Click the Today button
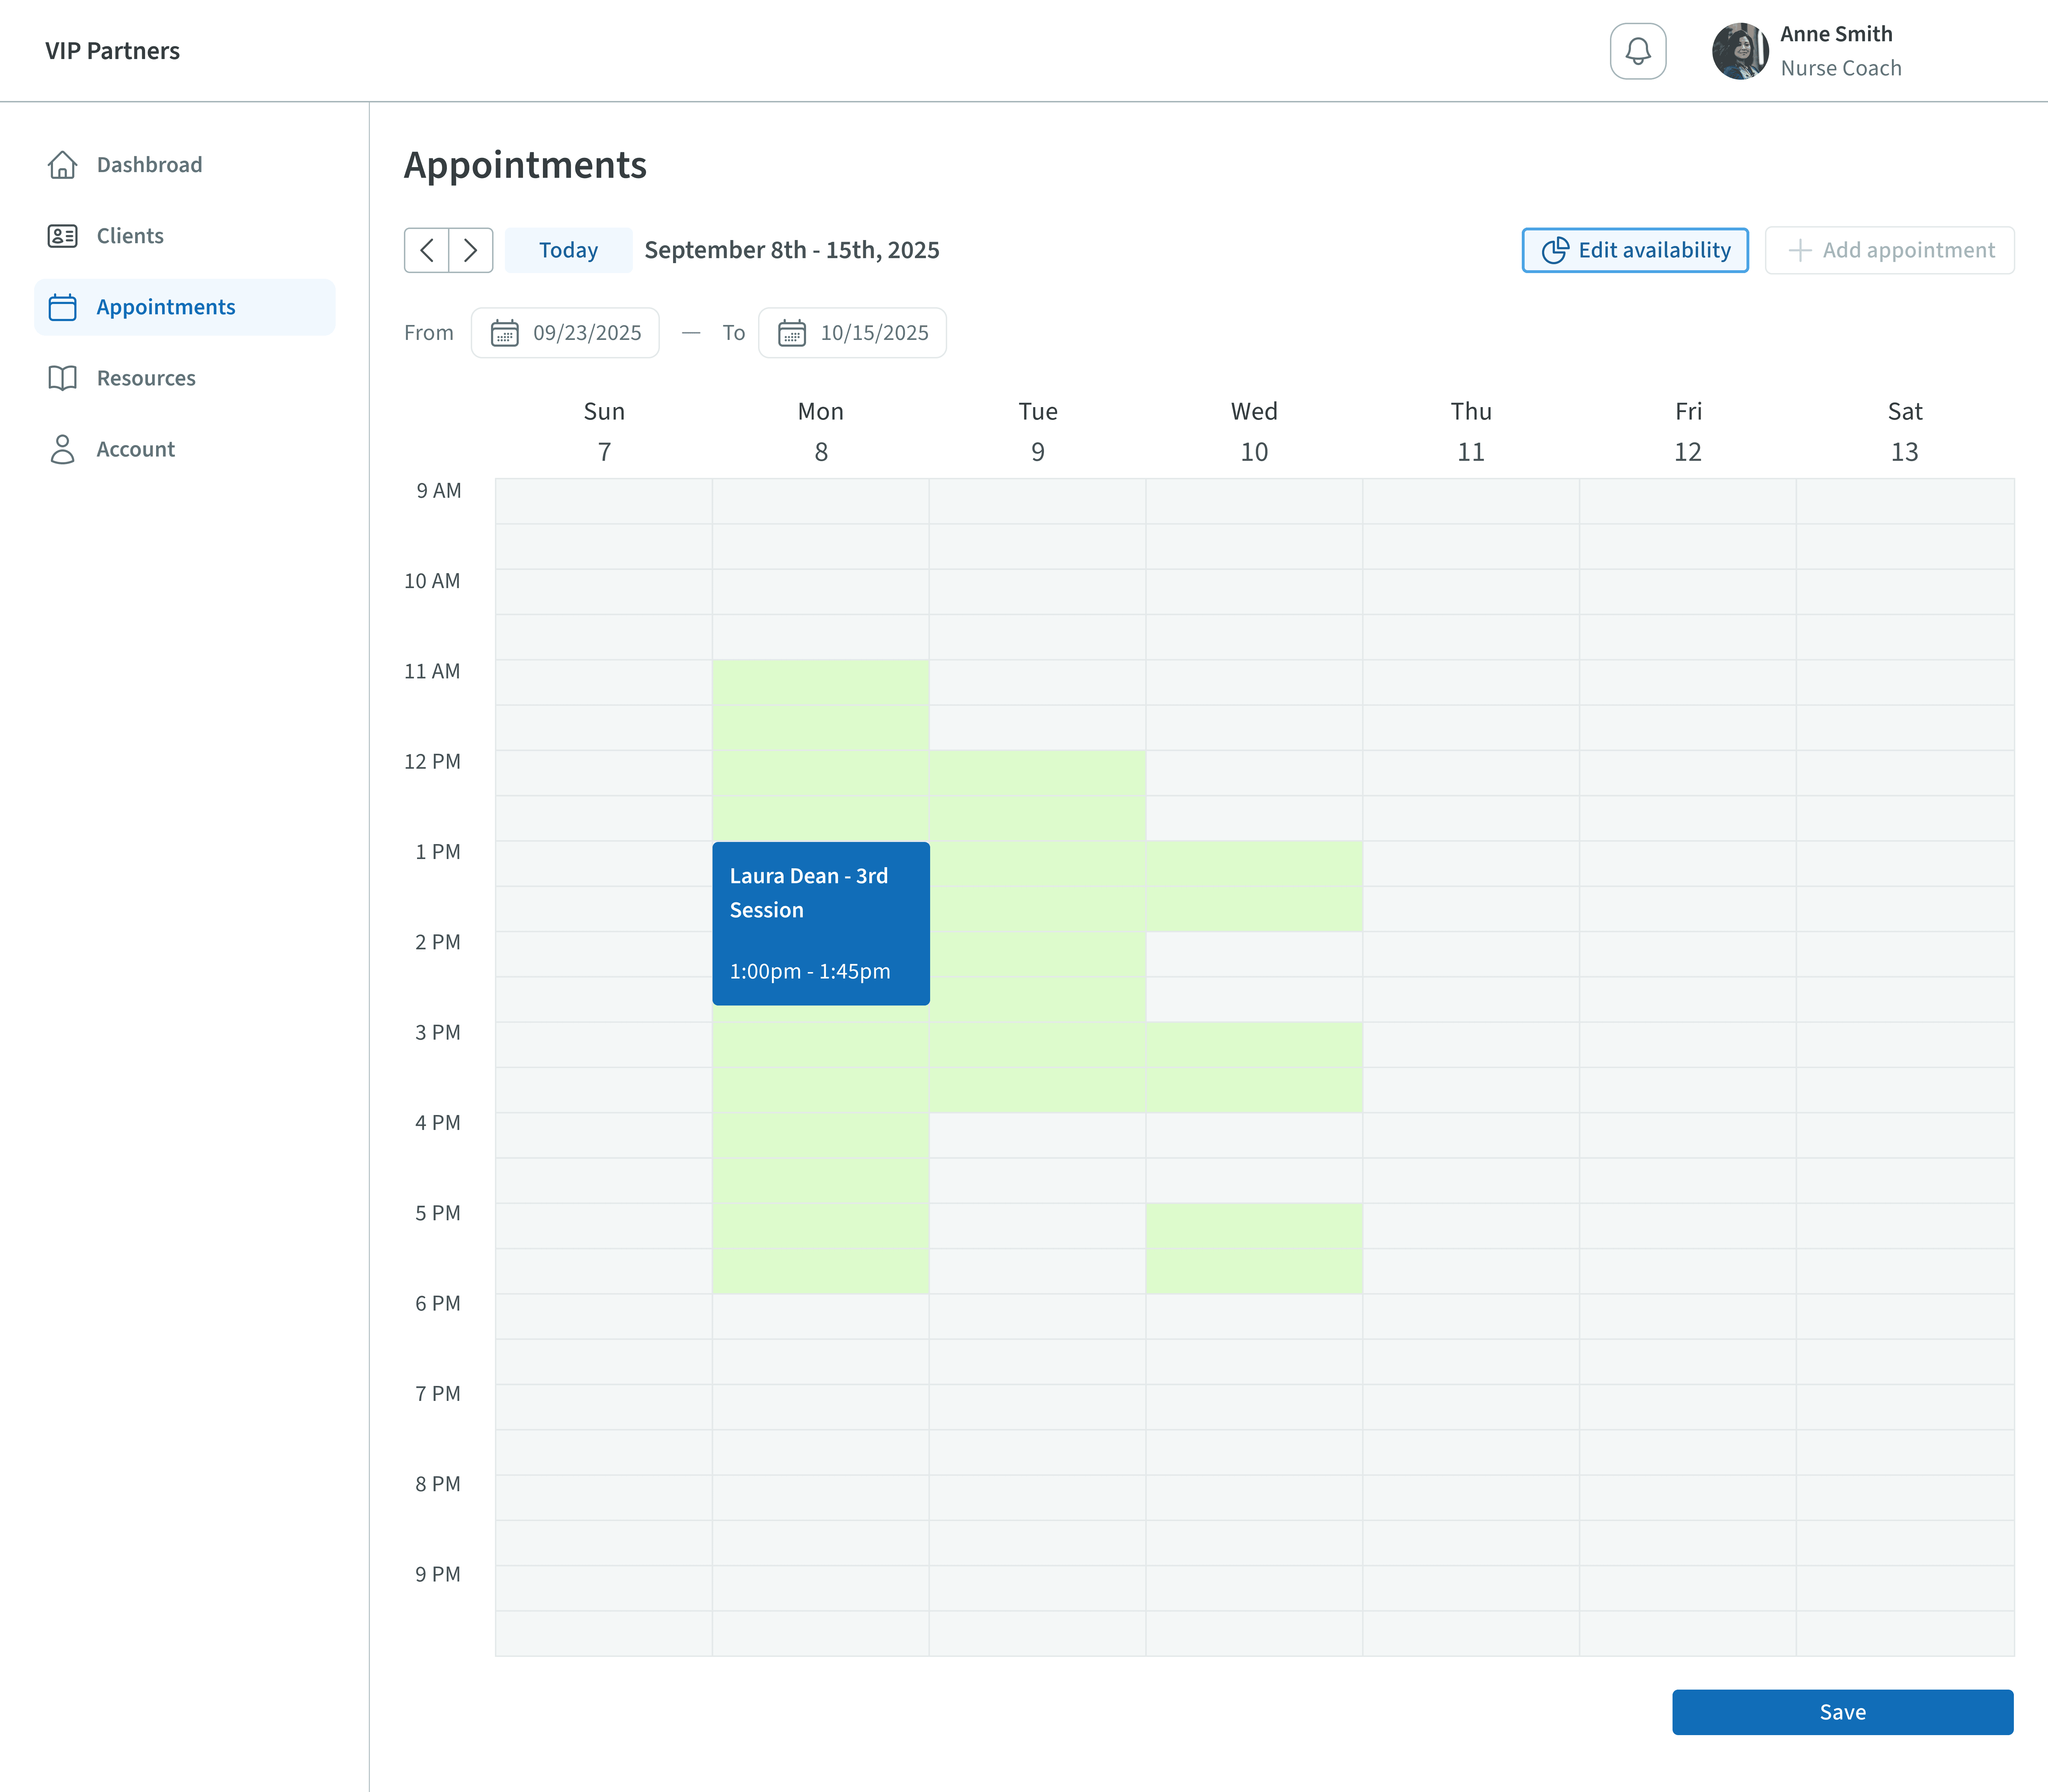 tap(568, 250)
